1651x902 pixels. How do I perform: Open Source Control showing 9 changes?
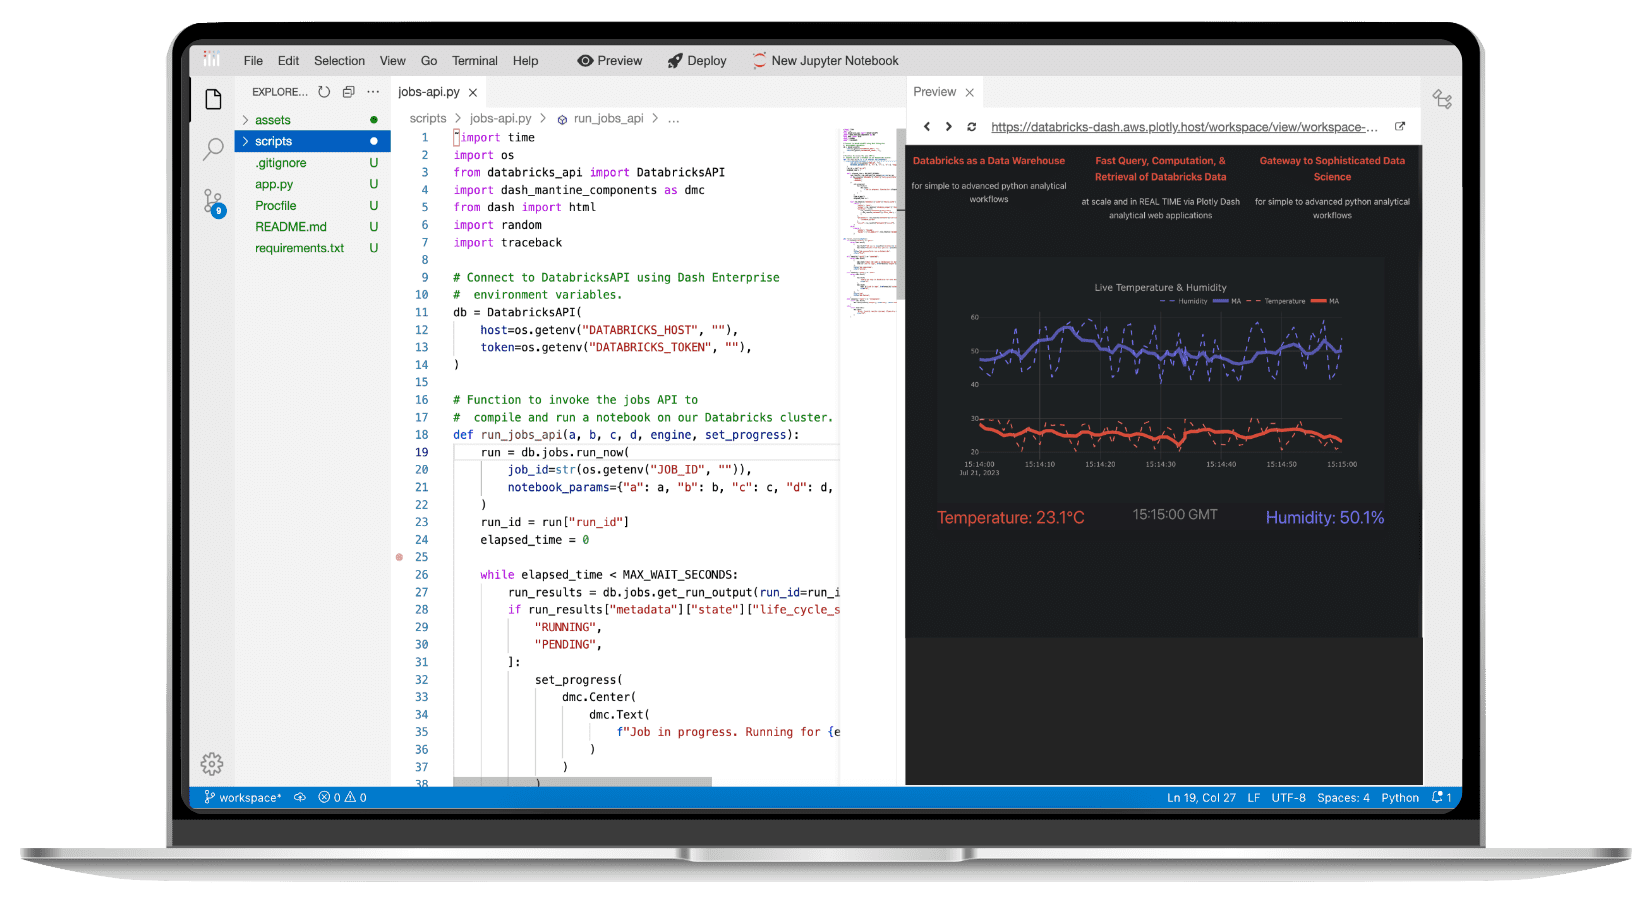[x=212, y=202]
